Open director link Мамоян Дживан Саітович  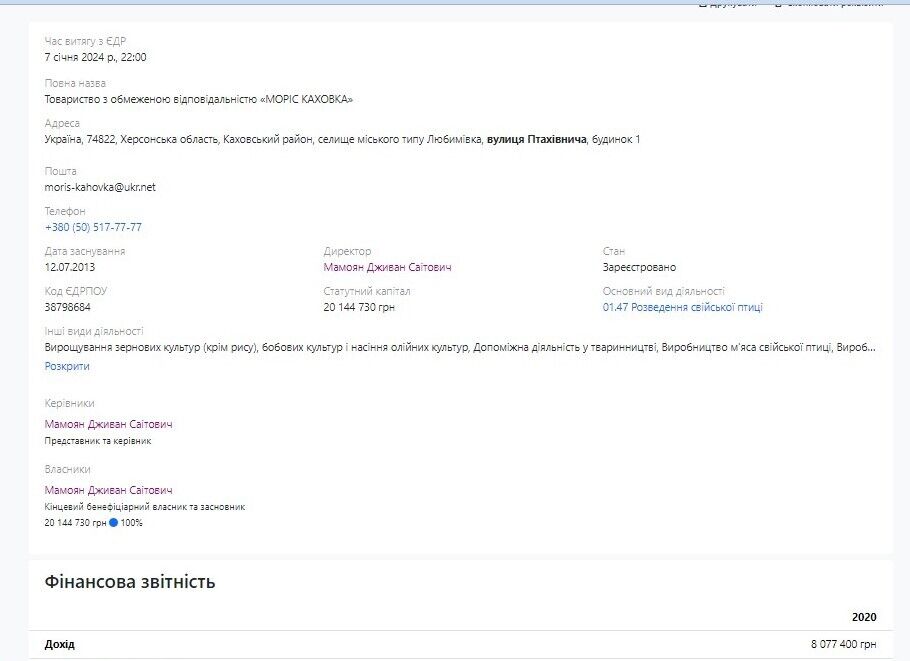coord(387,268)
